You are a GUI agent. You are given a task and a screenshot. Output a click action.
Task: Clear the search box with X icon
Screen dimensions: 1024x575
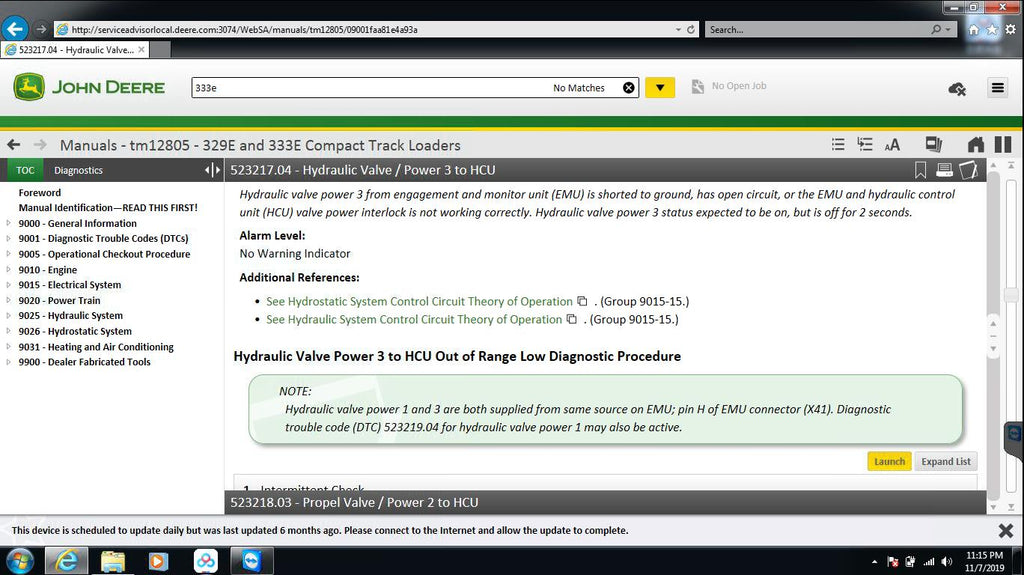pyautogui.click(x=628, y=88)
